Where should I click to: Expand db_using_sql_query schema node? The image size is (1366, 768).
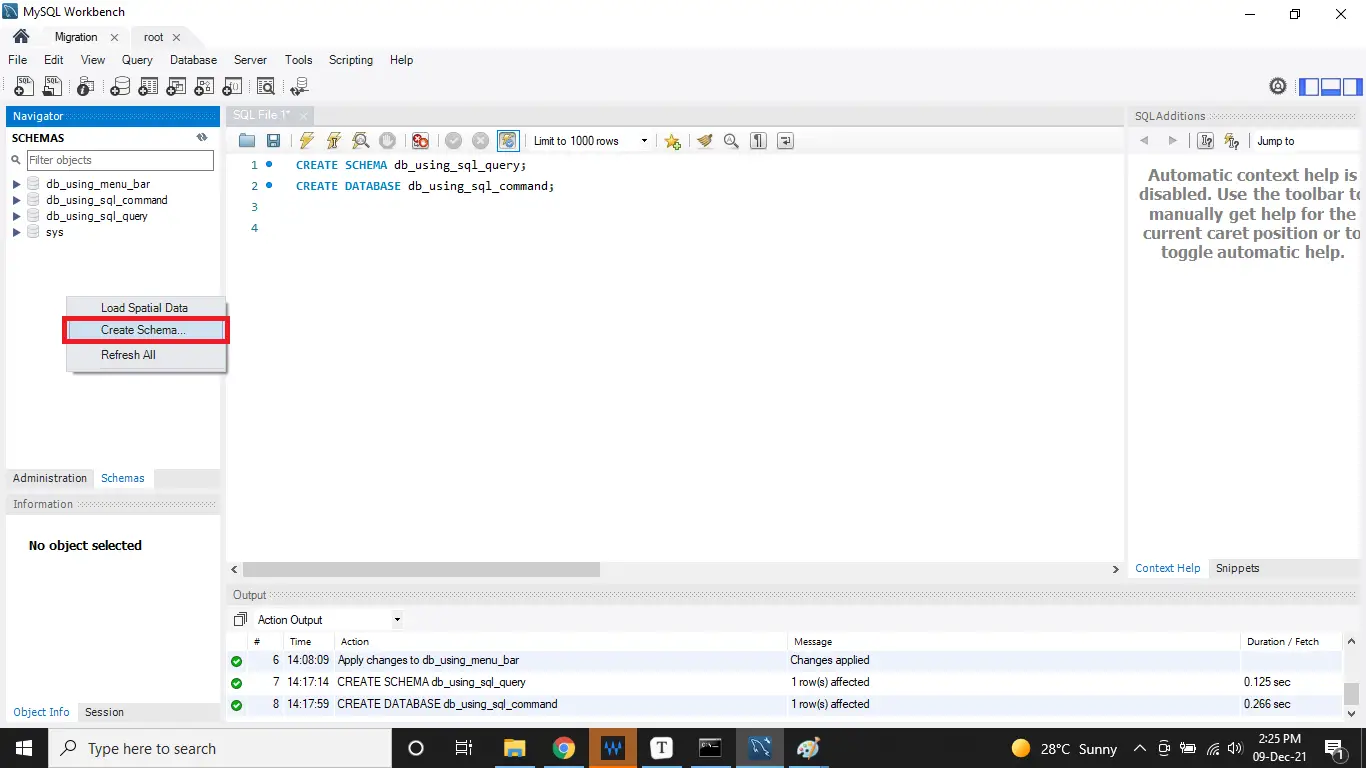click(17, 216)
